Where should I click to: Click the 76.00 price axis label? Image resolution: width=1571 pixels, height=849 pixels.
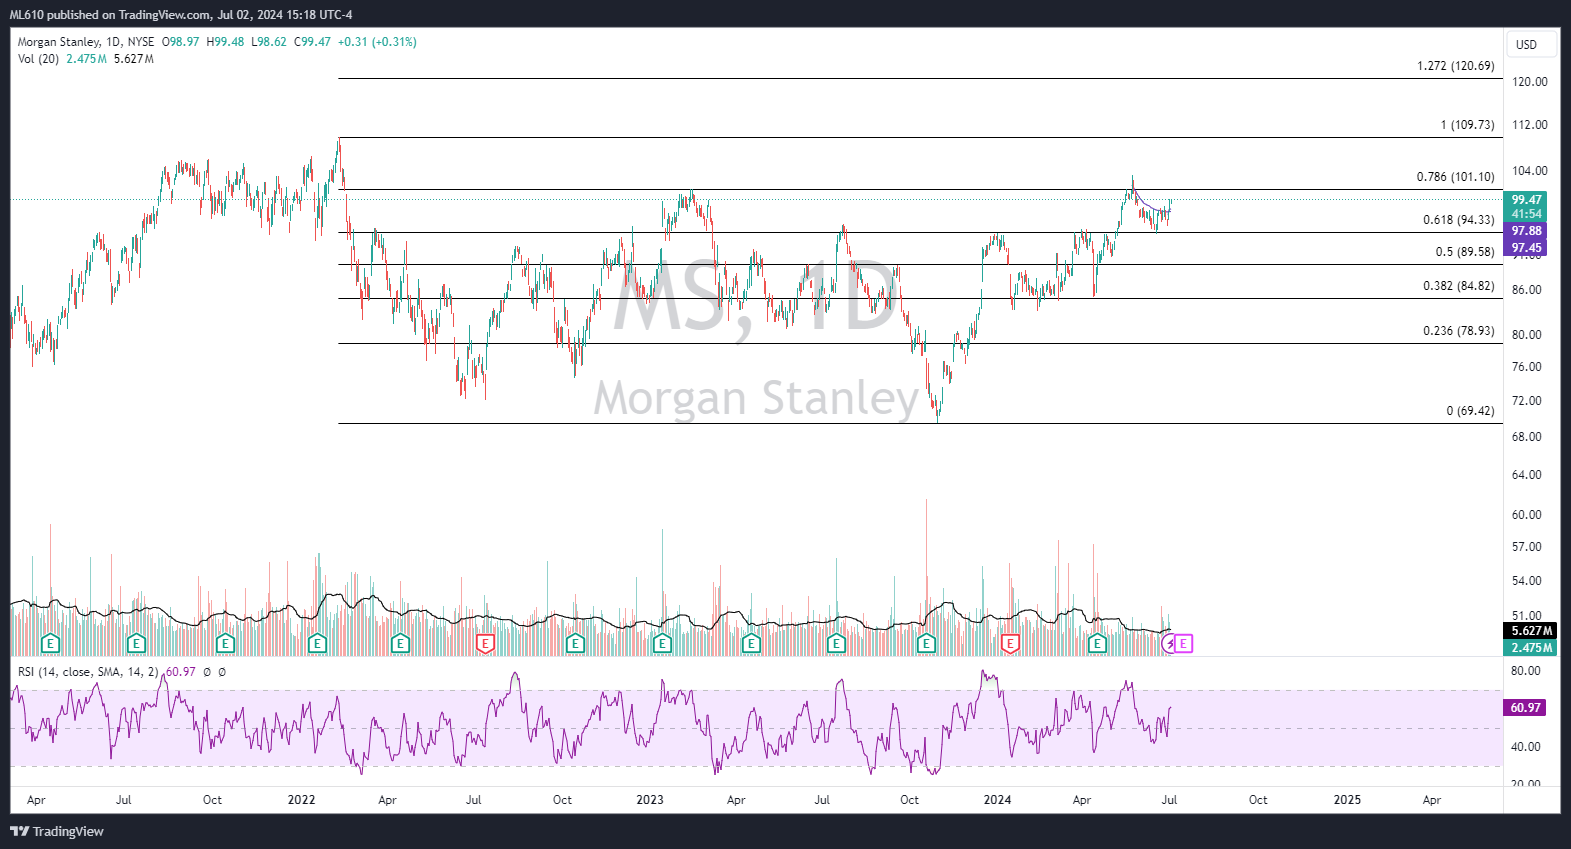(x=1527, y=367)
